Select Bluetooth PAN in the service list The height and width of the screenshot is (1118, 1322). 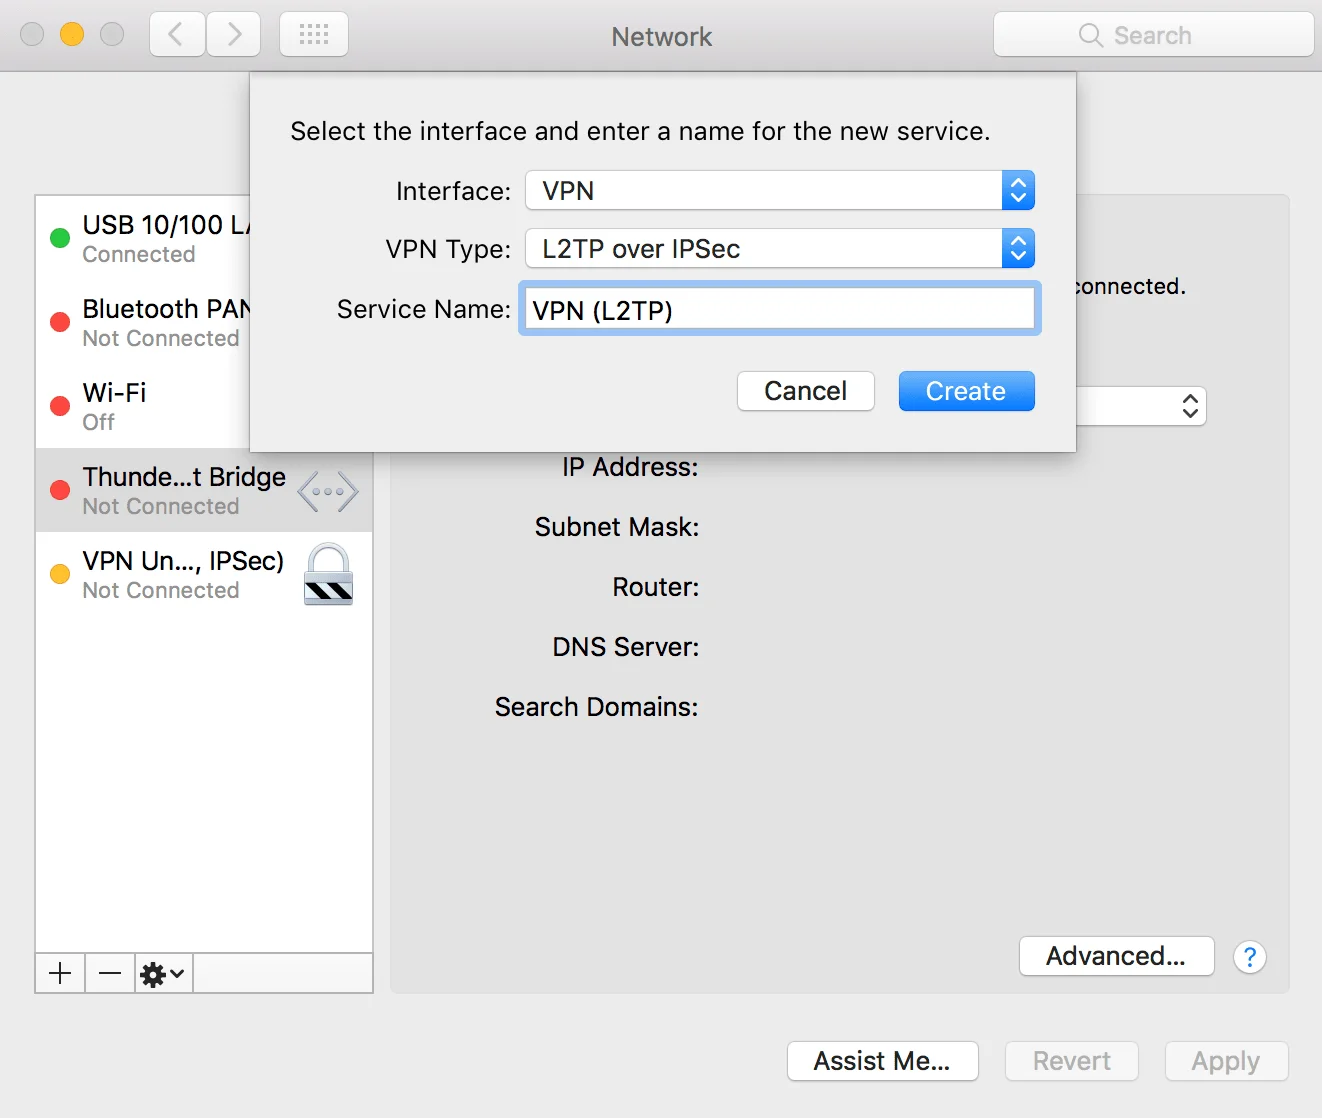click(x=150, y=322)
